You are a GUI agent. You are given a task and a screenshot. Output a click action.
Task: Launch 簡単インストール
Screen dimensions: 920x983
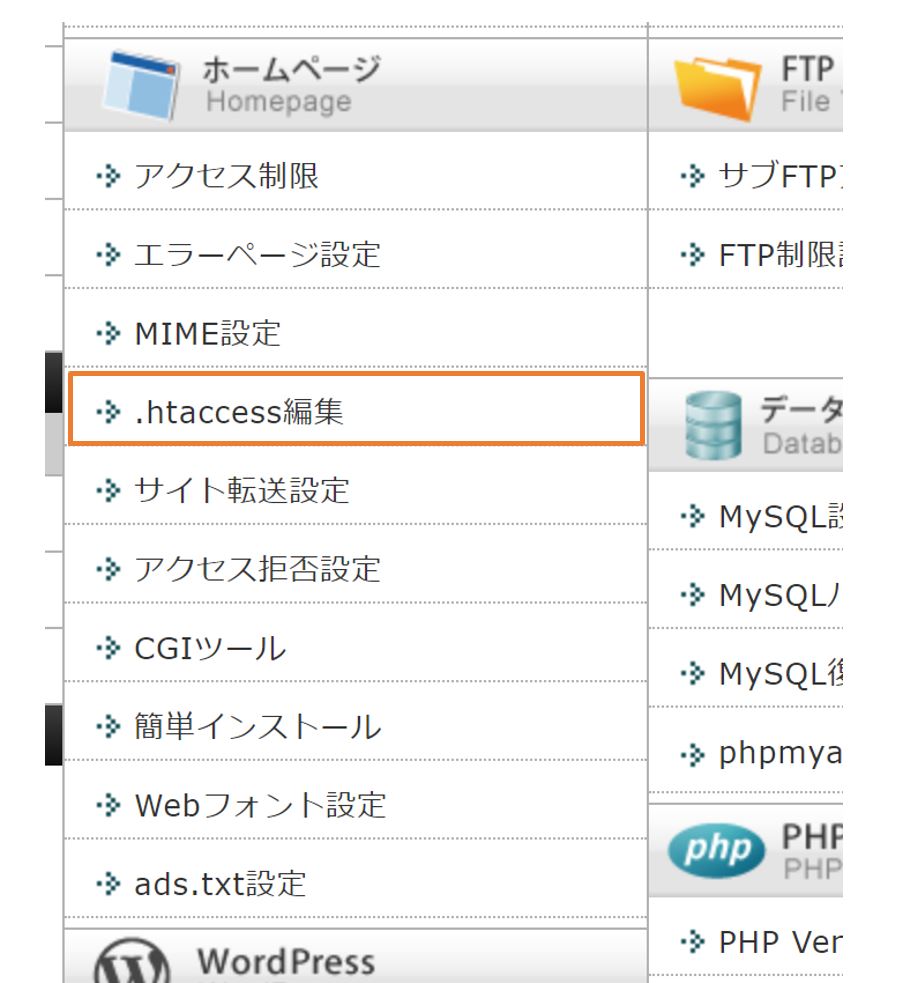coord(257,726)
